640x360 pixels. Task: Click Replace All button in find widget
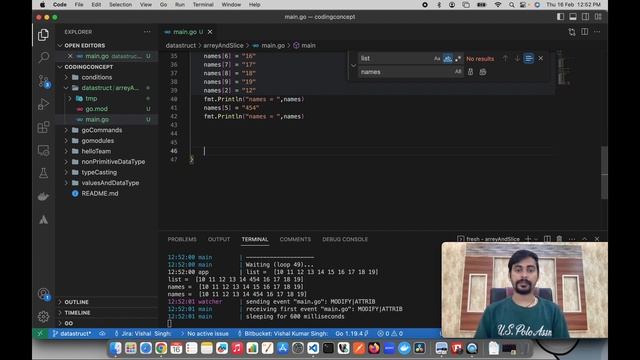pyautogui.click(x=483, y=72)
